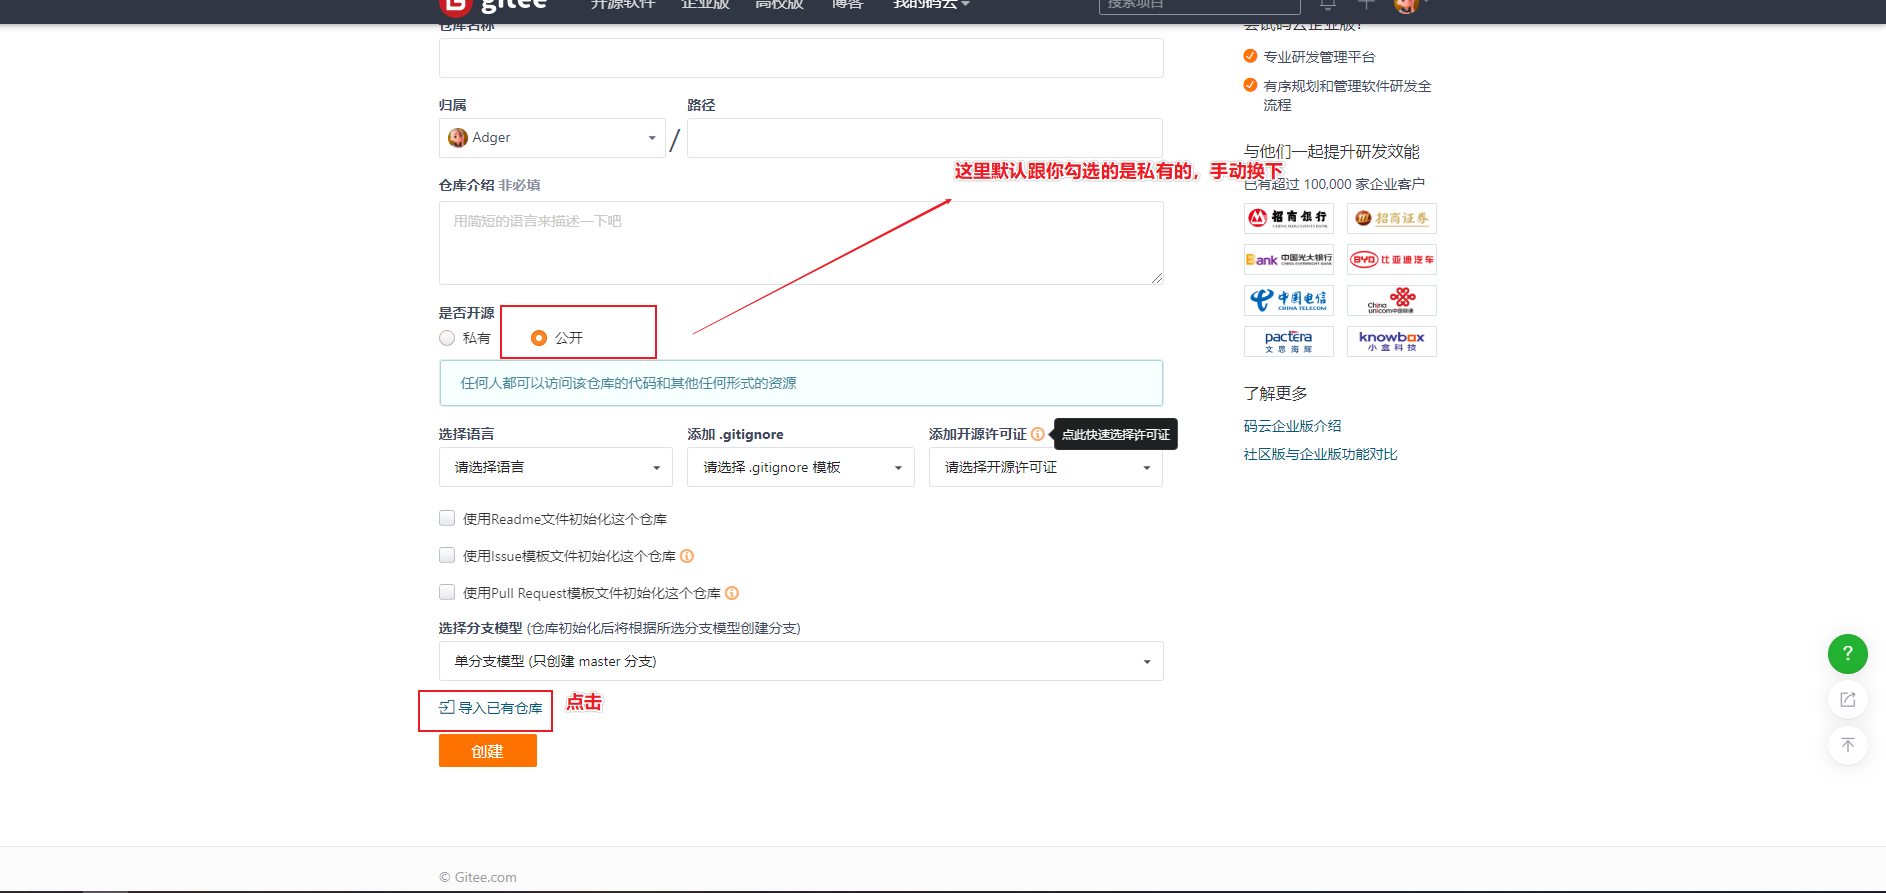Open the 归属 Adger owner dropdown
The width and height of the screenshot is (1886, 893).
point(552,138)
